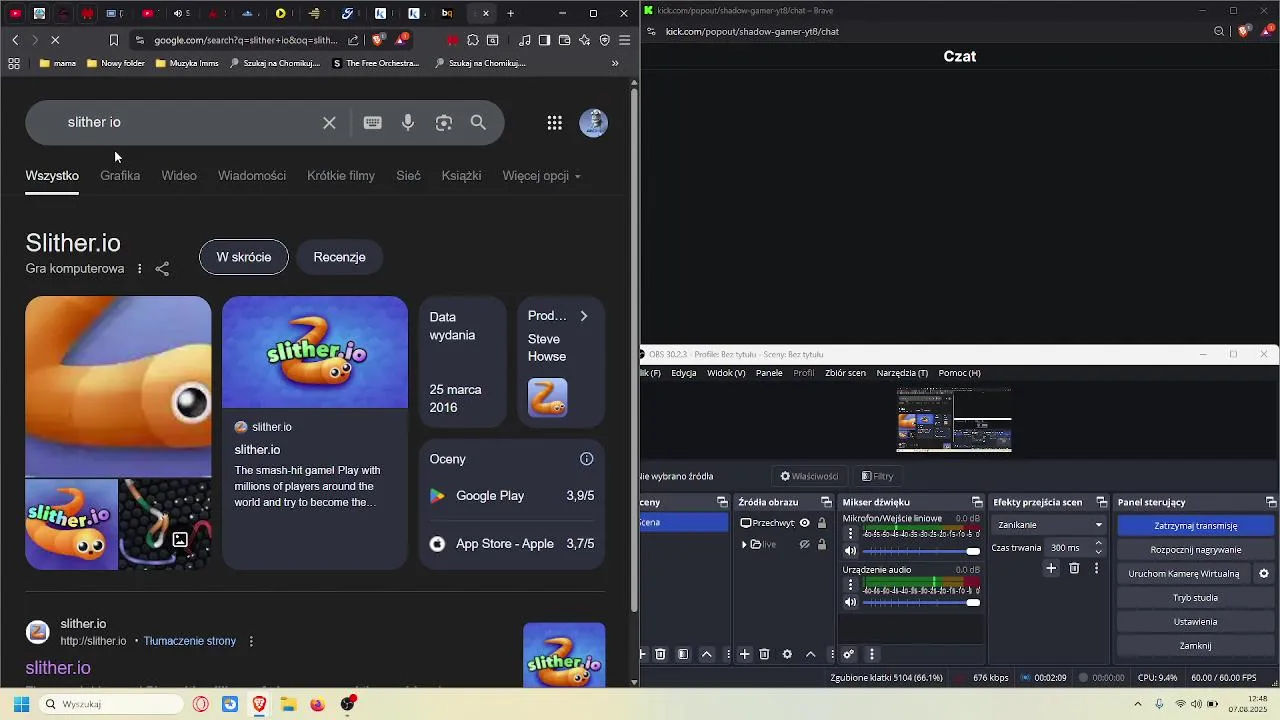
Task: Expand the live source group
Action: (744, 545)
